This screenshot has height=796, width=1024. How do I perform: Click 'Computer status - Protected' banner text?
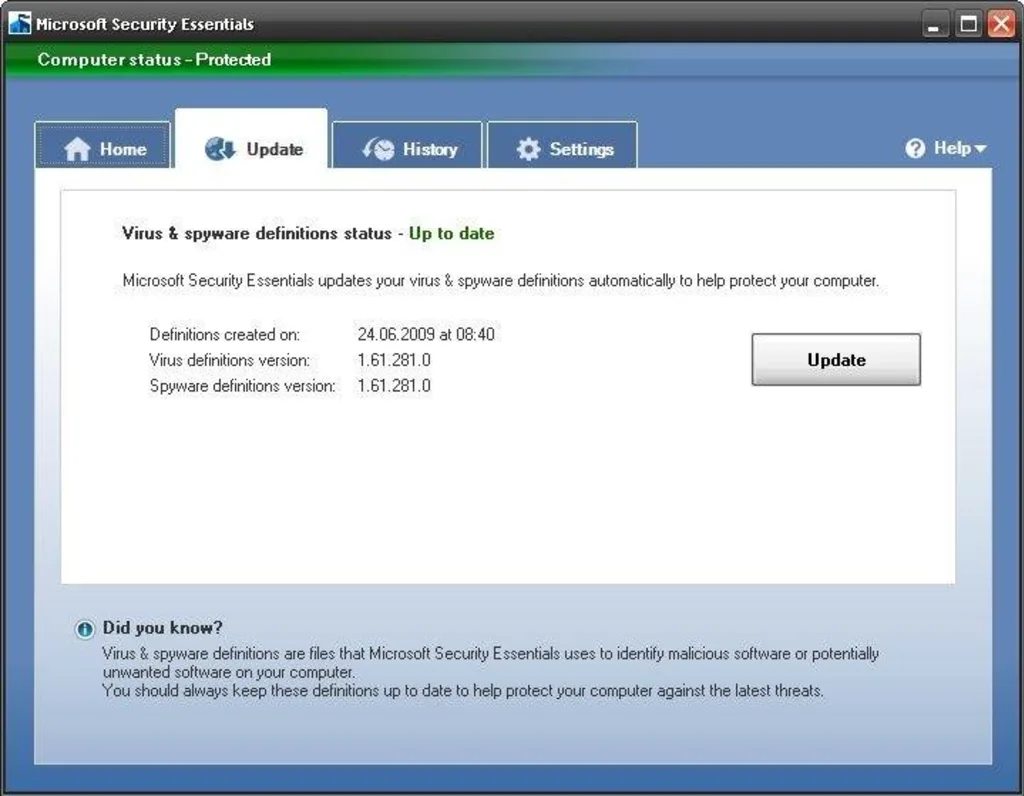point(154,59)
